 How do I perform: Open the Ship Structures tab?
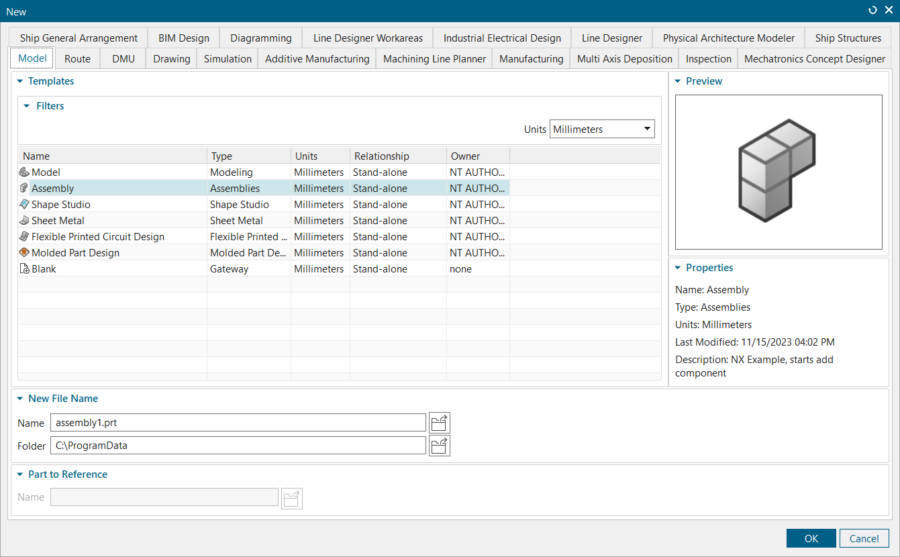point(848,38)
